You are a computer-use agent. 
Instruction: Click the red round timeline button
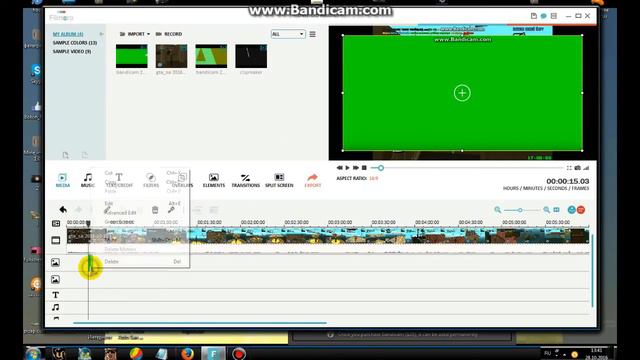(581, 210)
